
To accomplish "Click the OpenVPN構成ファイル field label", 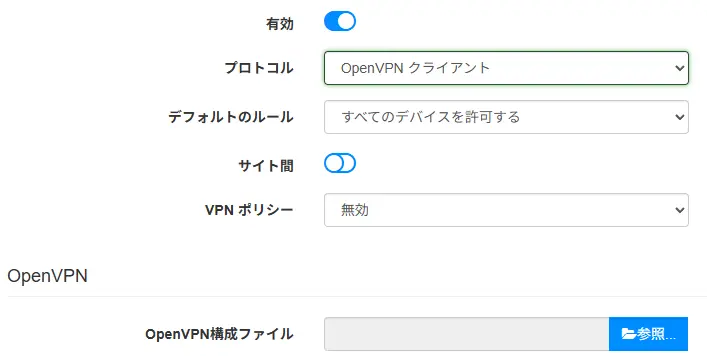I will coord(219,334).
